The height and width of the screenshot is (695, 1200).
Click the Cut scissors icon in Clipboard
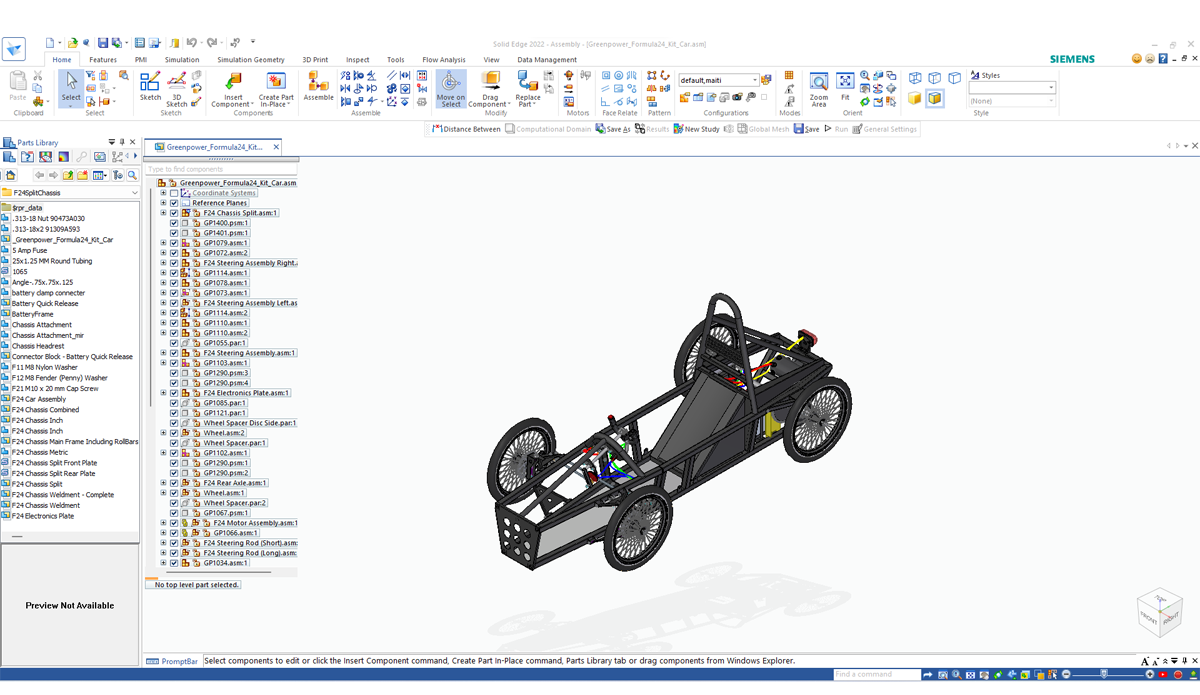coord(38,76)
